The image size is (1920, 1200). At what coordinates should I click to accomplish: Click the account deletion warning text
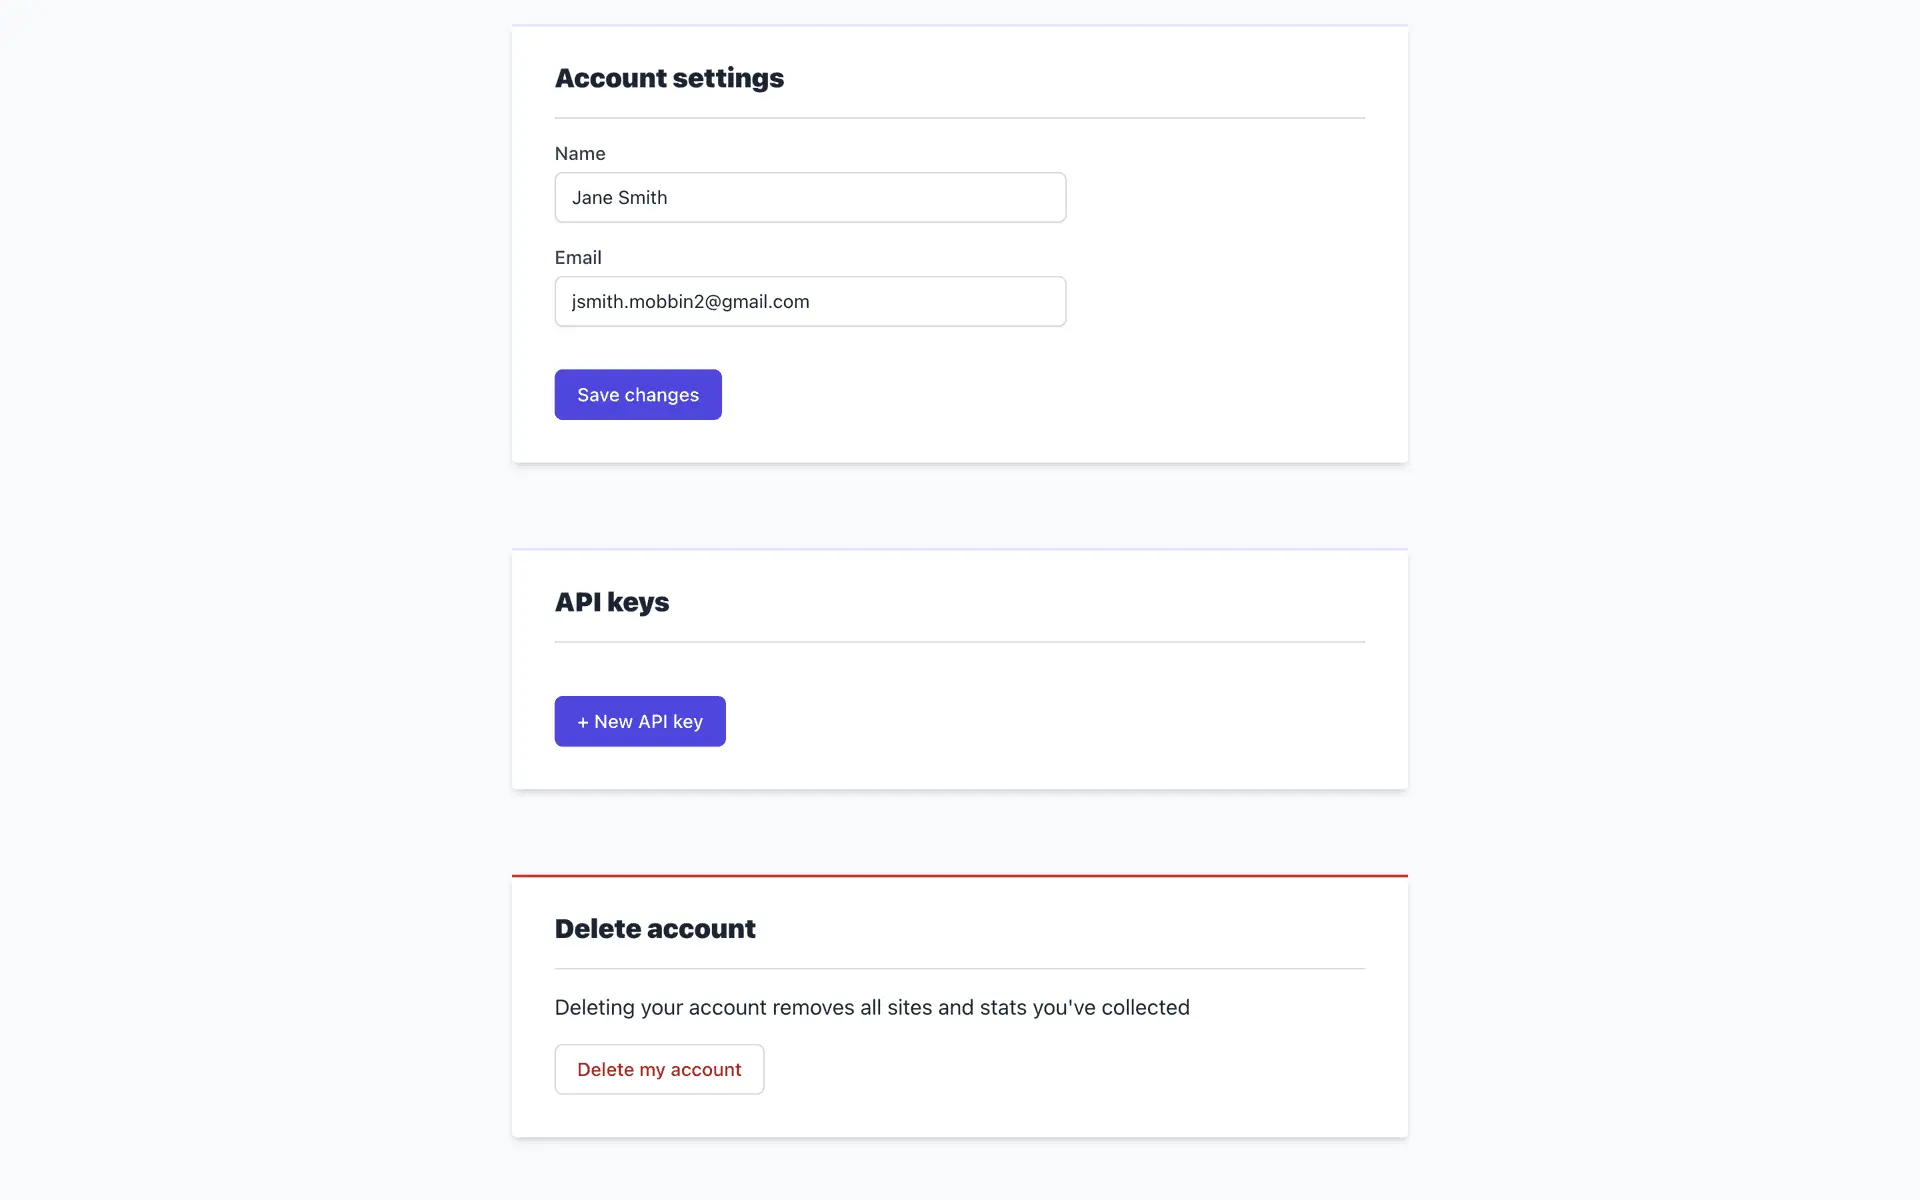(872, 1008)
